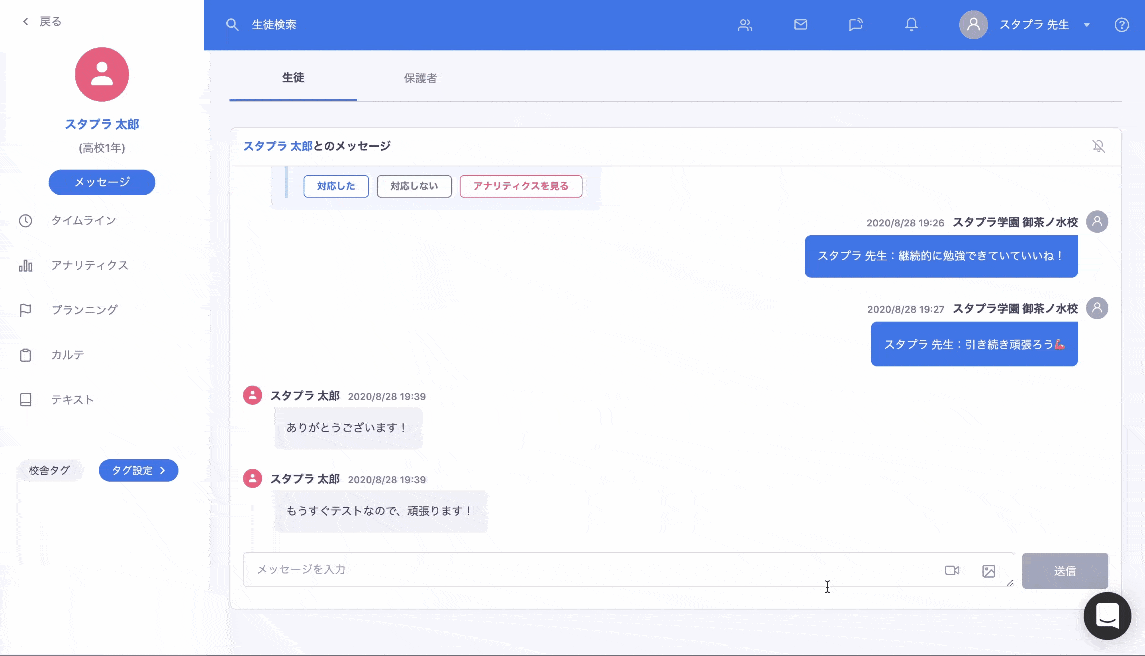Open タグ設定 chevron button

click(138, 470)
